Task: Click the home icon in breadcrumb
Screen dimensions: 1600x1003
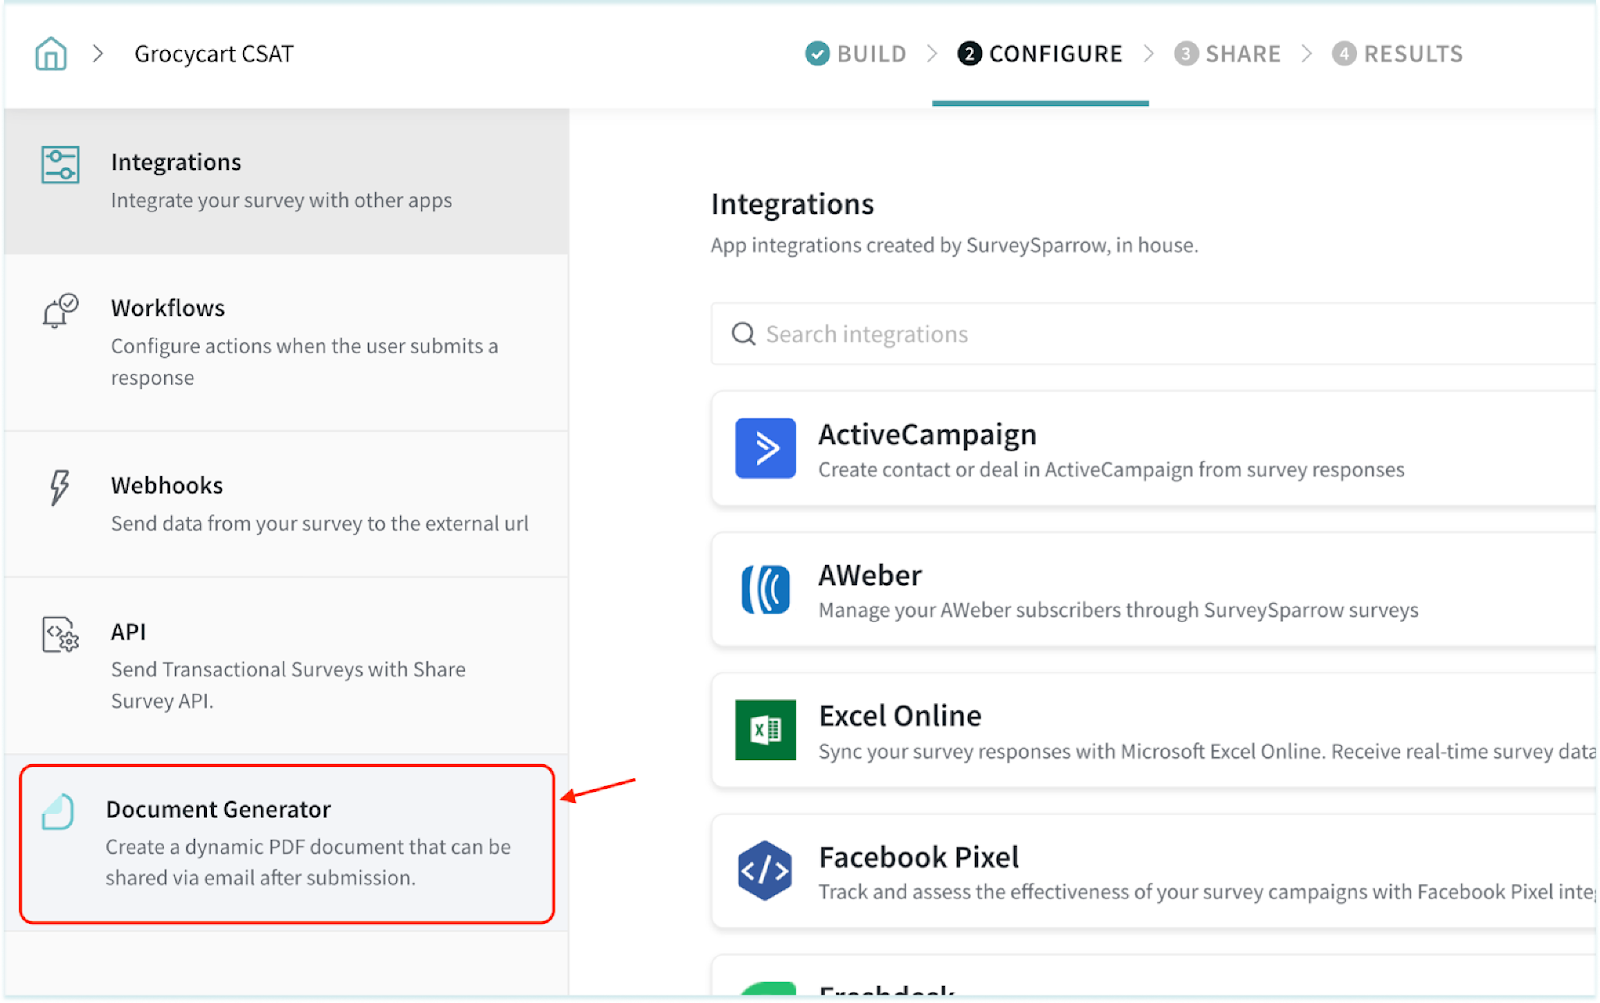Action: [51, 54]
